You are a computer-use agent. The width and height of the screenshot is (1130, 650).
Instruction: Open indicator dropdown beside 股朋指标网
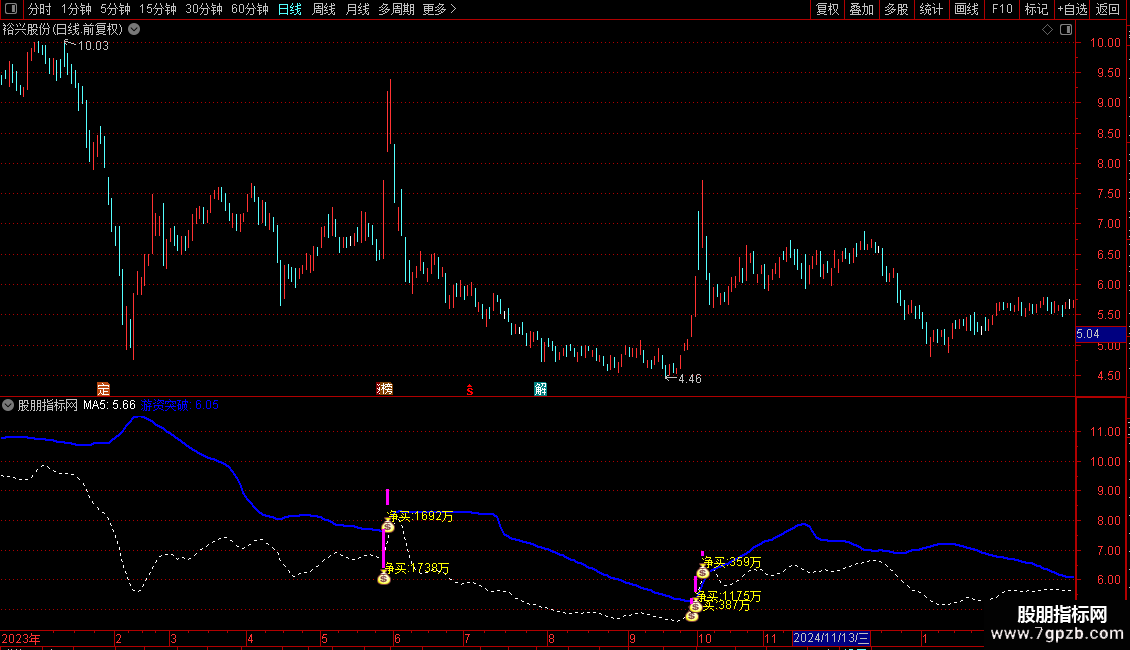coord(8,405)
